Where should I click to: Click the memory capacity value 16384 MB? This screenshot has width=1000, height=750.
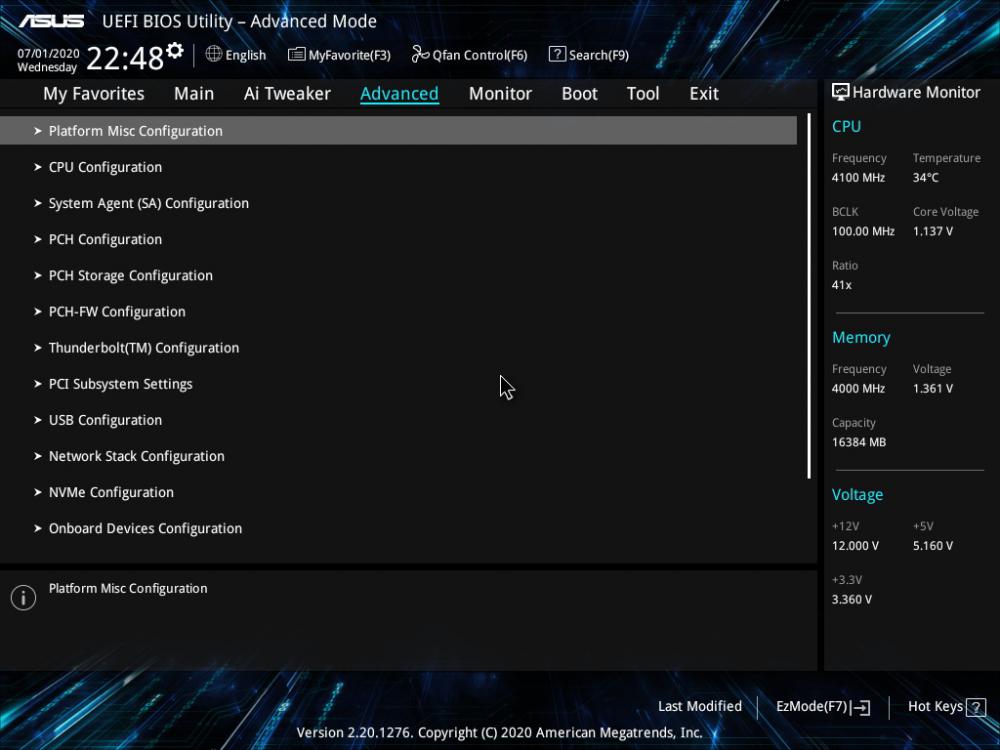coord(858,442)
